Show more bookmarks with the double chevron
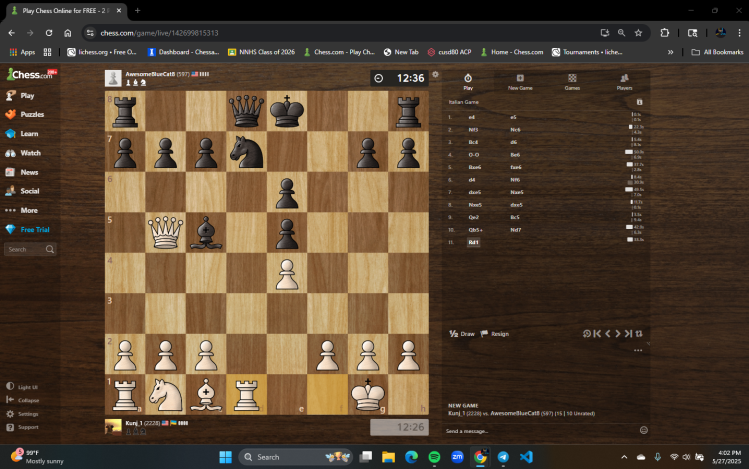749x469 pixels. pos(670,52)
